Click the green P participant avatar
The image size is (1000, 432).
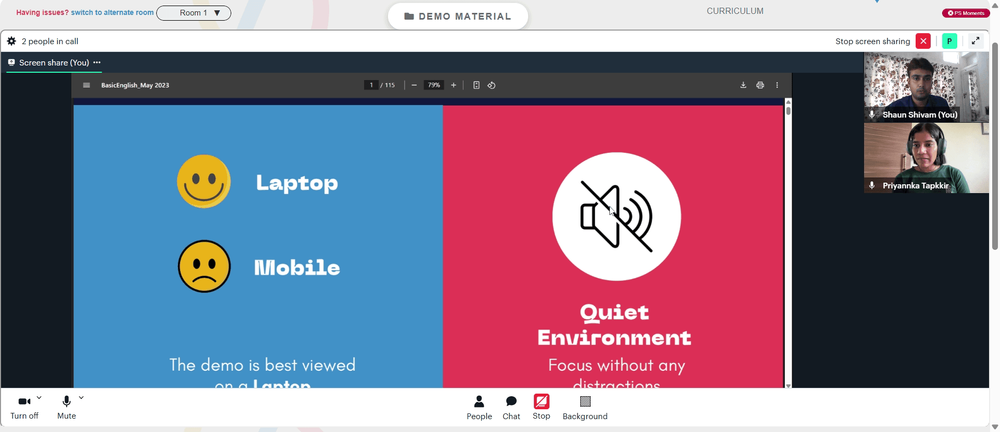[x=950, y=41]
